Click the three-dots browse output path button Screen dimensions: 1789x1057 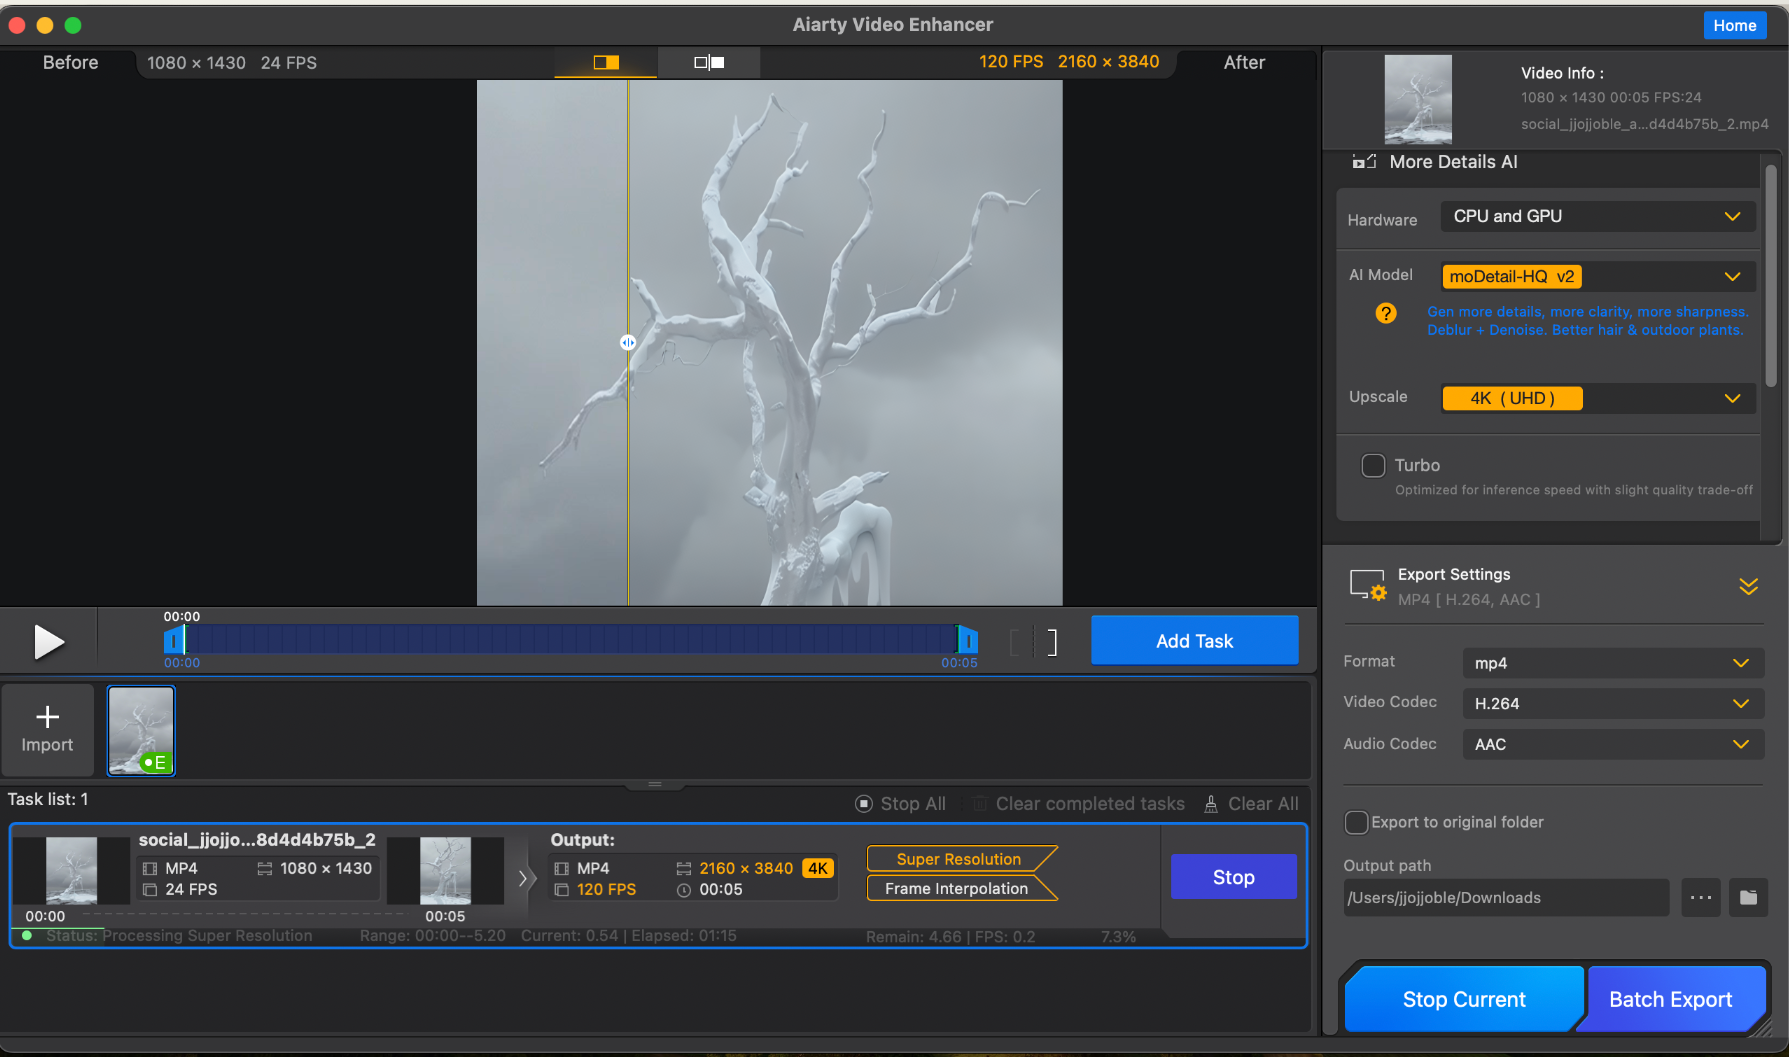(x=1700, y=898)
